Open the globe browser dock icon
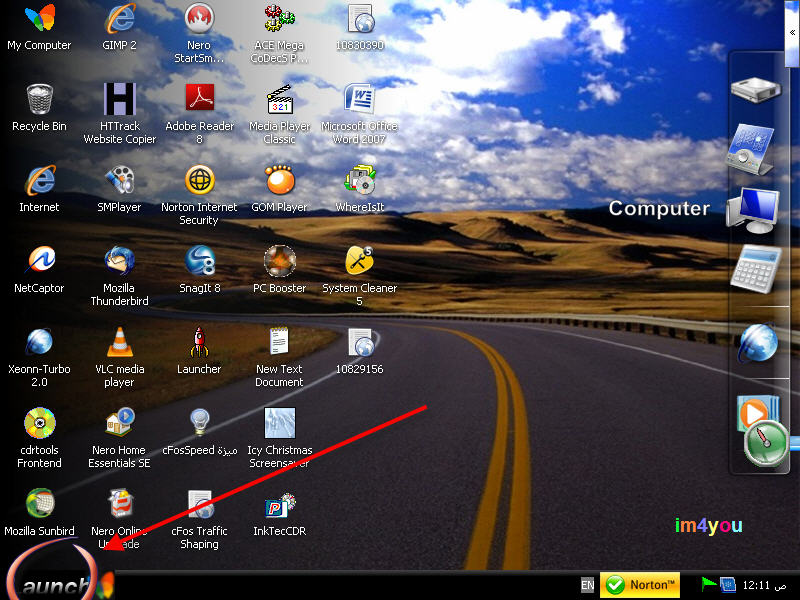Viewport: 800px width, 600px height. click(758, 343)
